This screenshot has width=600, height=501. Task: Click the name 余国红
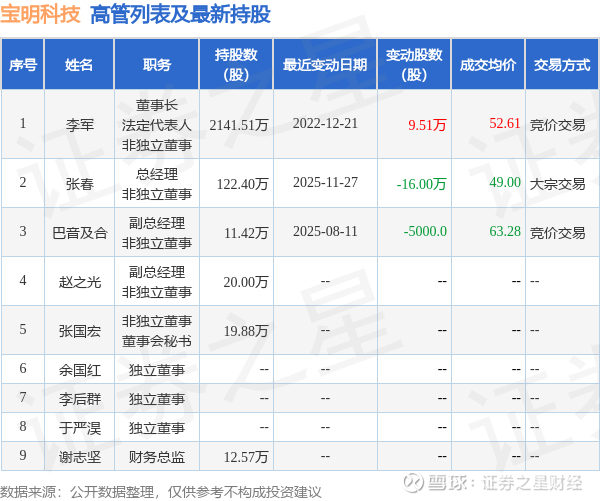80,370
